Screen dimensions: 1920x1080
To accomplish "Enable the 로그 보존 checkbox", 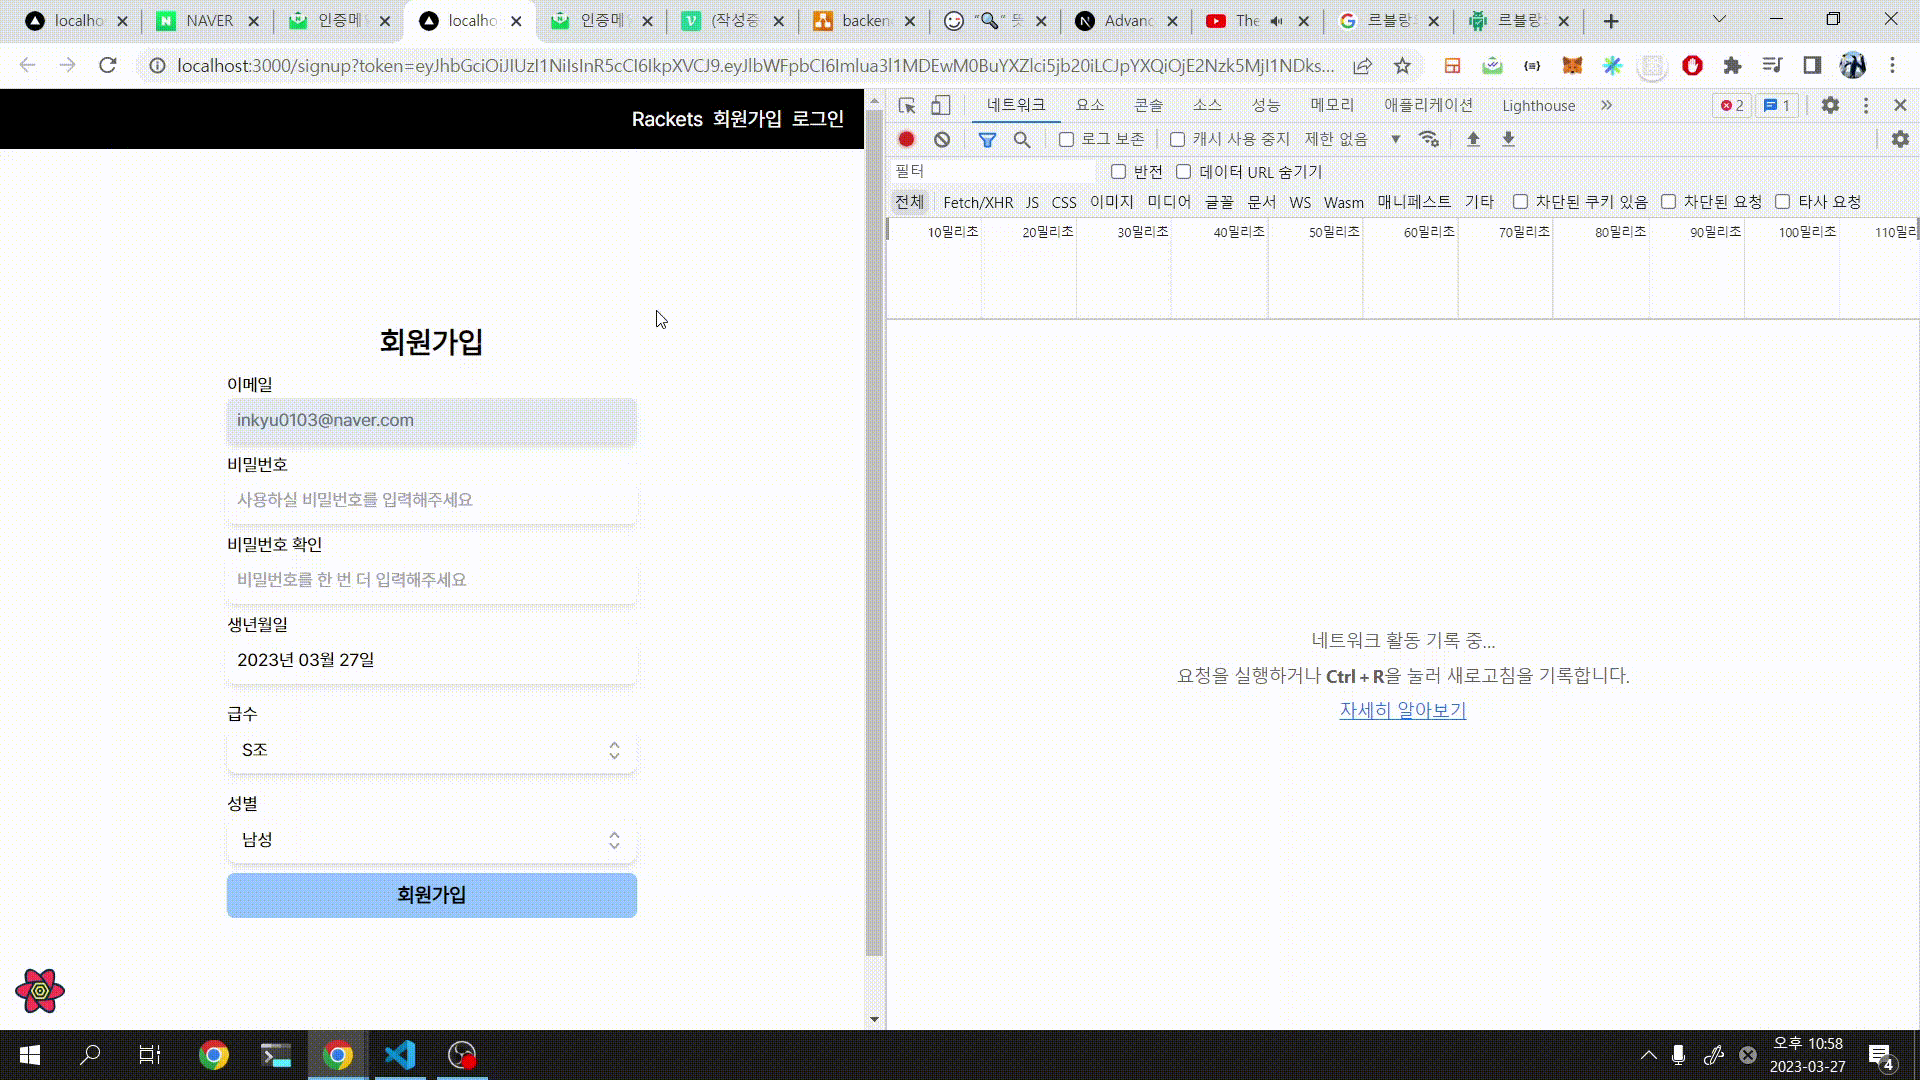I will tap(1066, 139).
